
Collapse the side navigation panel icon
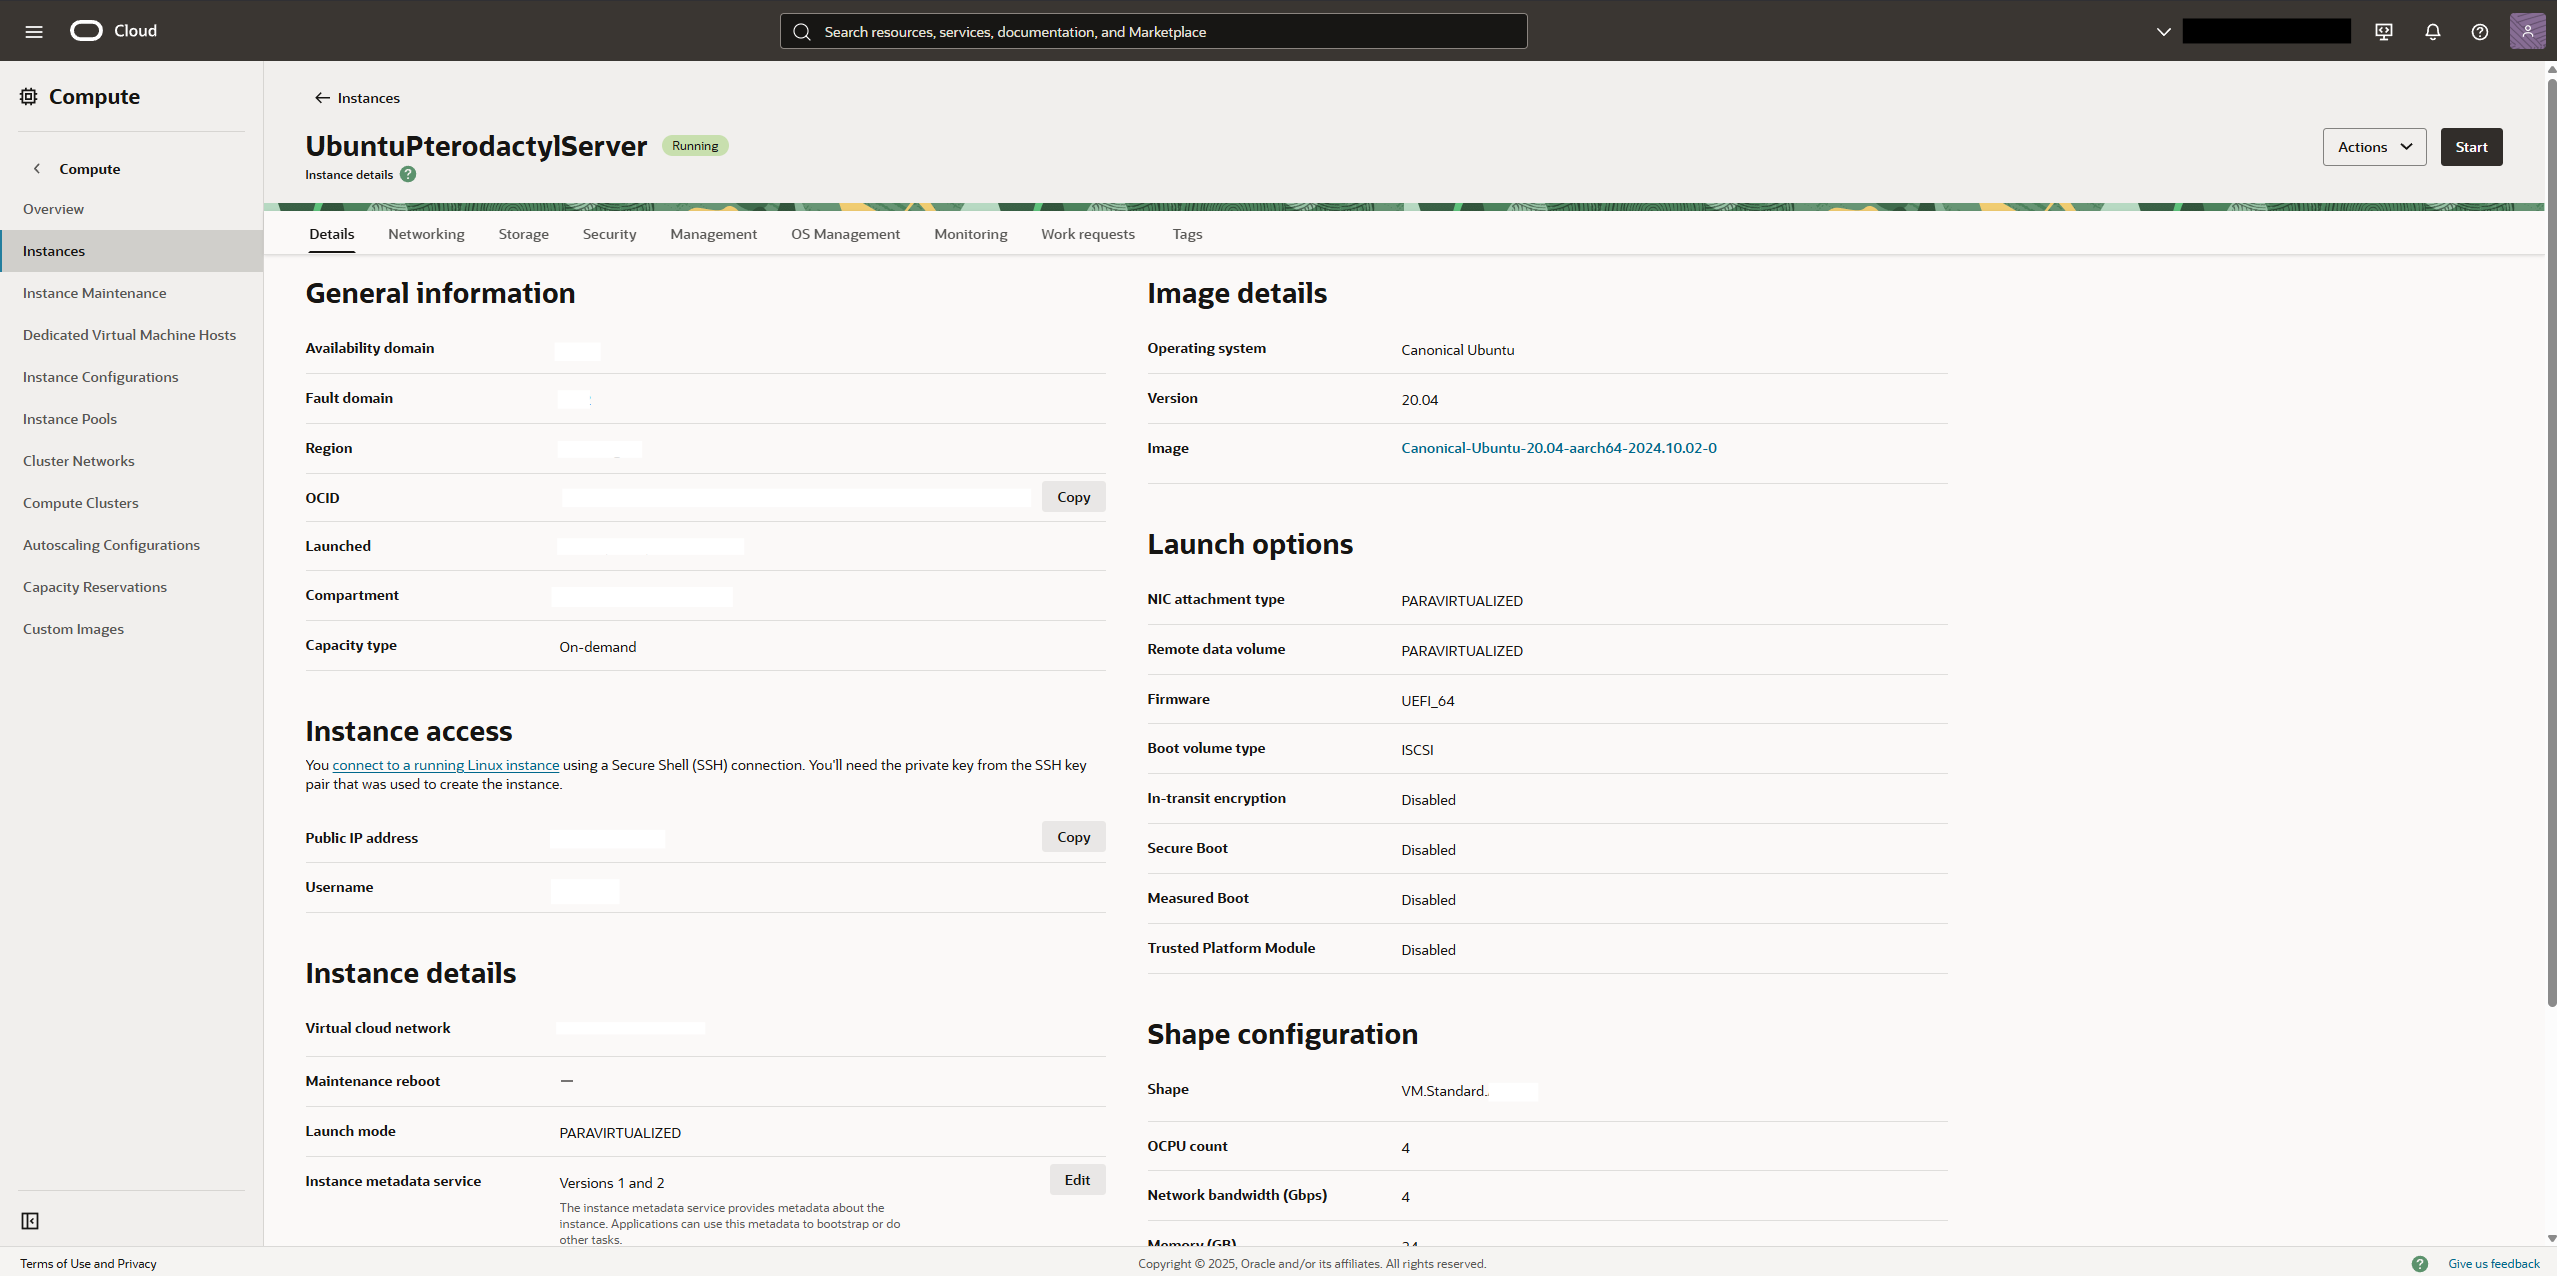(x=30, y=1221)
